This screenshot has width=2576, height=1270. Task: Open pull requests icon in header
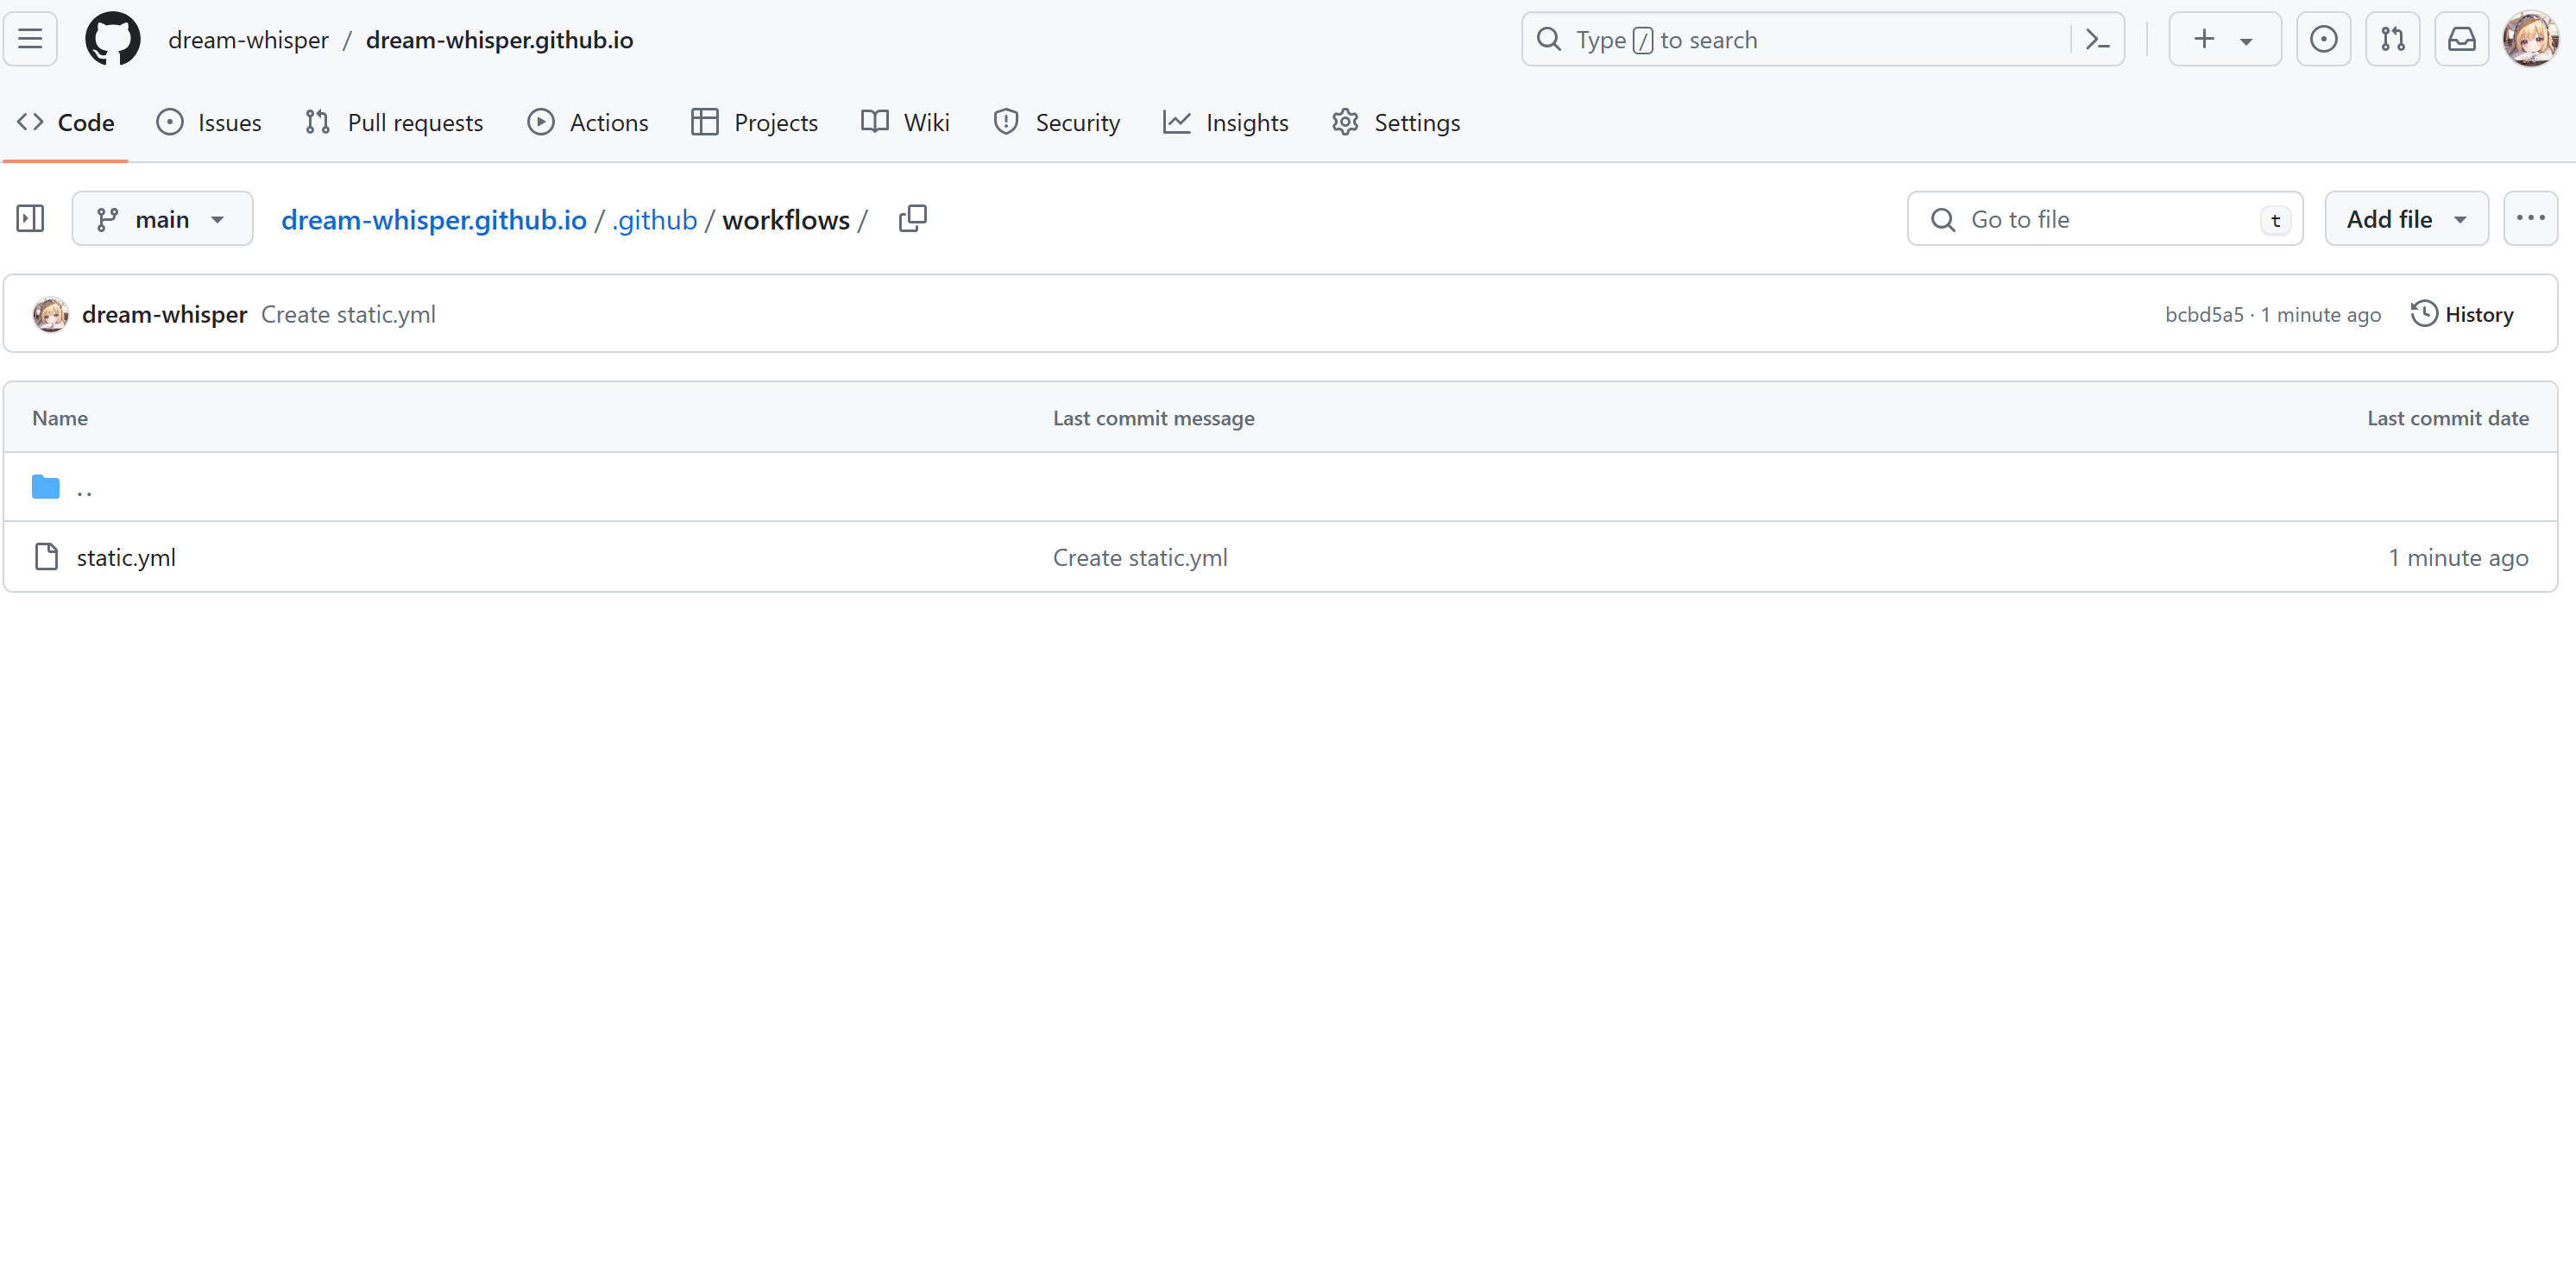pyautogui.click(x=2391, y=39)
